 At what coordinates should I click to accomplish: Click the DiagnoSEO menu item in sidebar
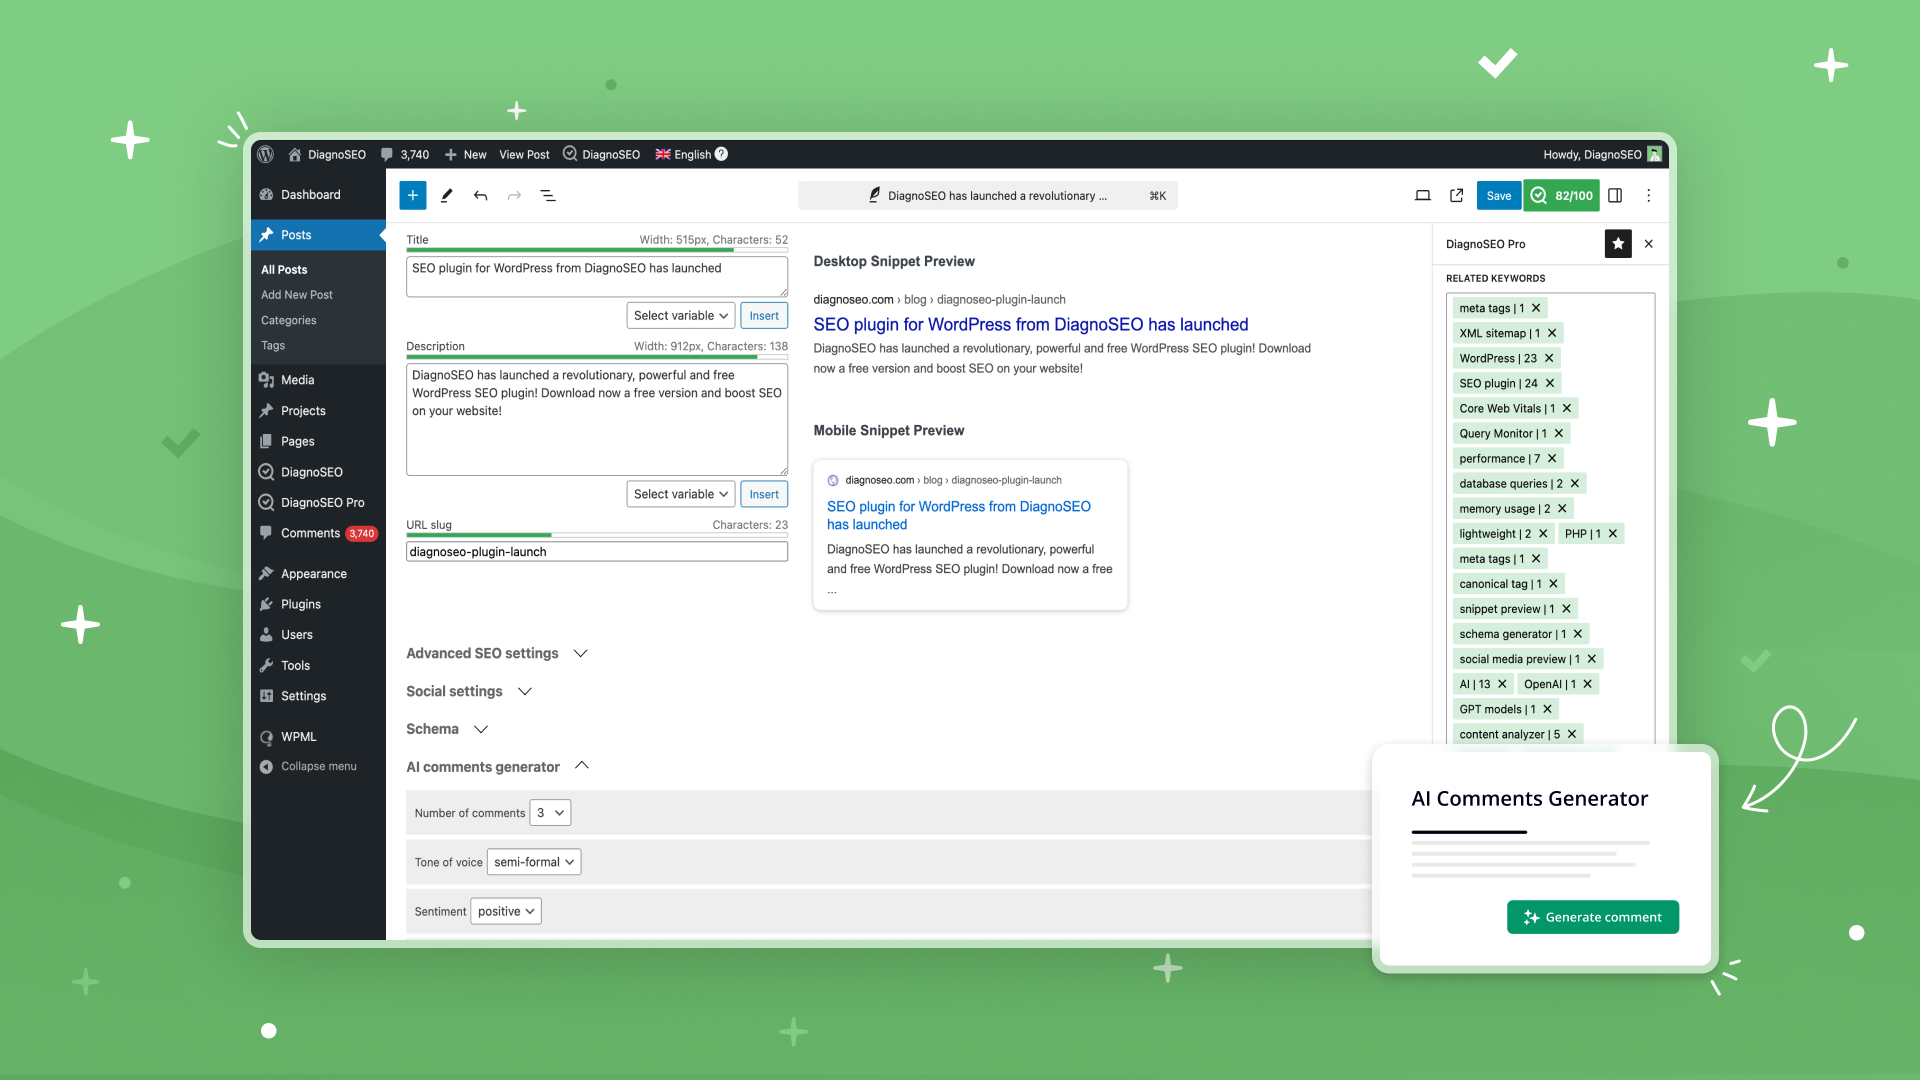pos(311,472)
